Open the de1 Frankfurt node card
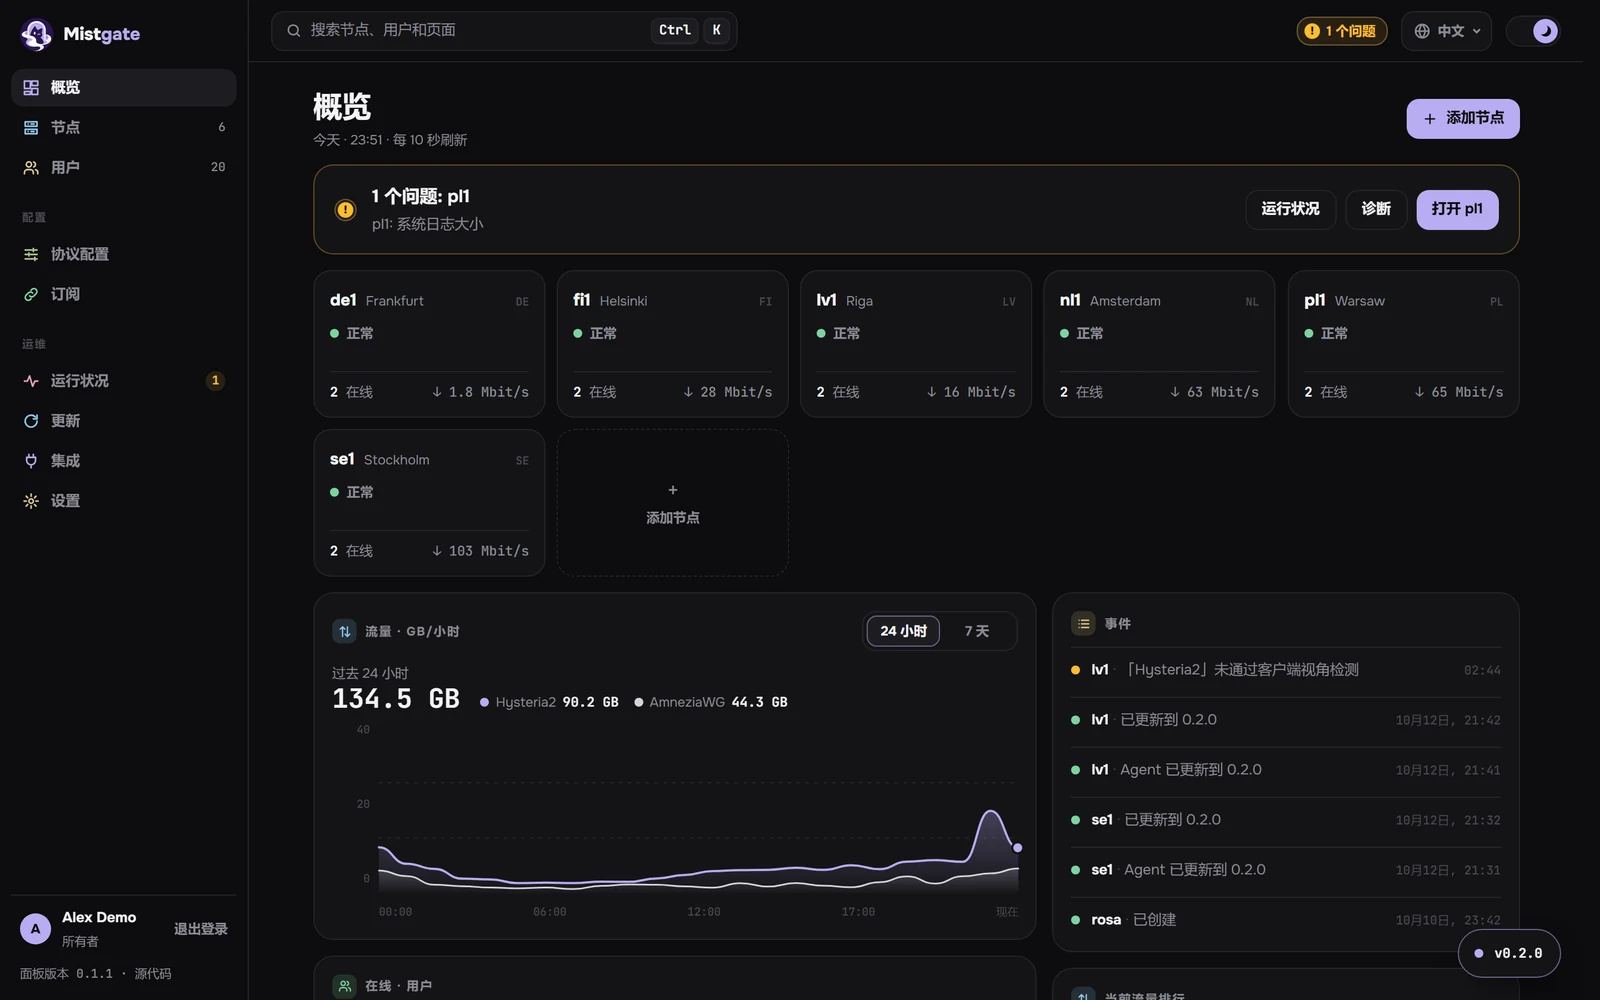 click(x=429, y=344)
